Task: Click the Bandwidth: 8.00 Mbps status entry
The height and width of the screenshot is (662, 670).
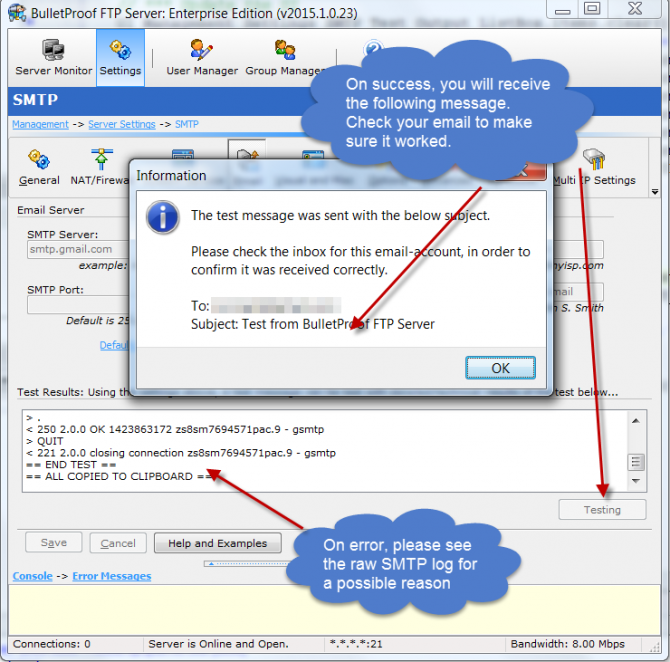Action: (x=567, y=644)
